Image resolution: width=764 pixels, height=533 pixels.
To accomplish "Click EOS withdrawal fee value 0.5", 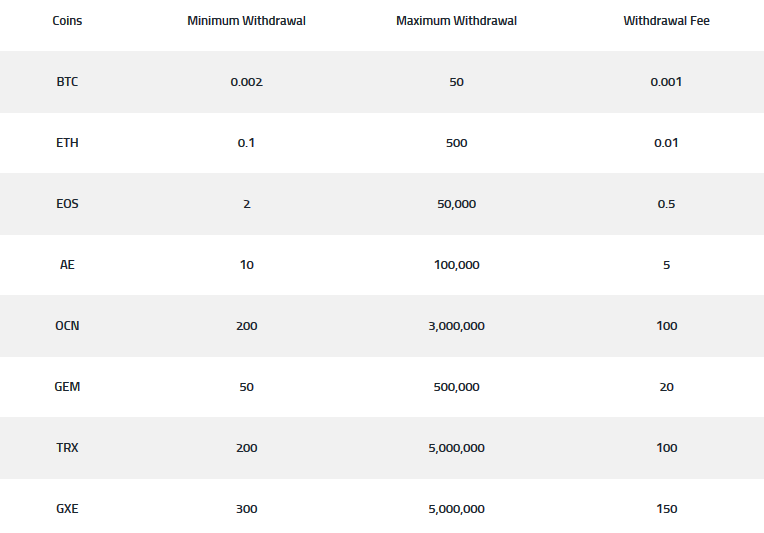I will pyautogui.click(x=667, y=204).
